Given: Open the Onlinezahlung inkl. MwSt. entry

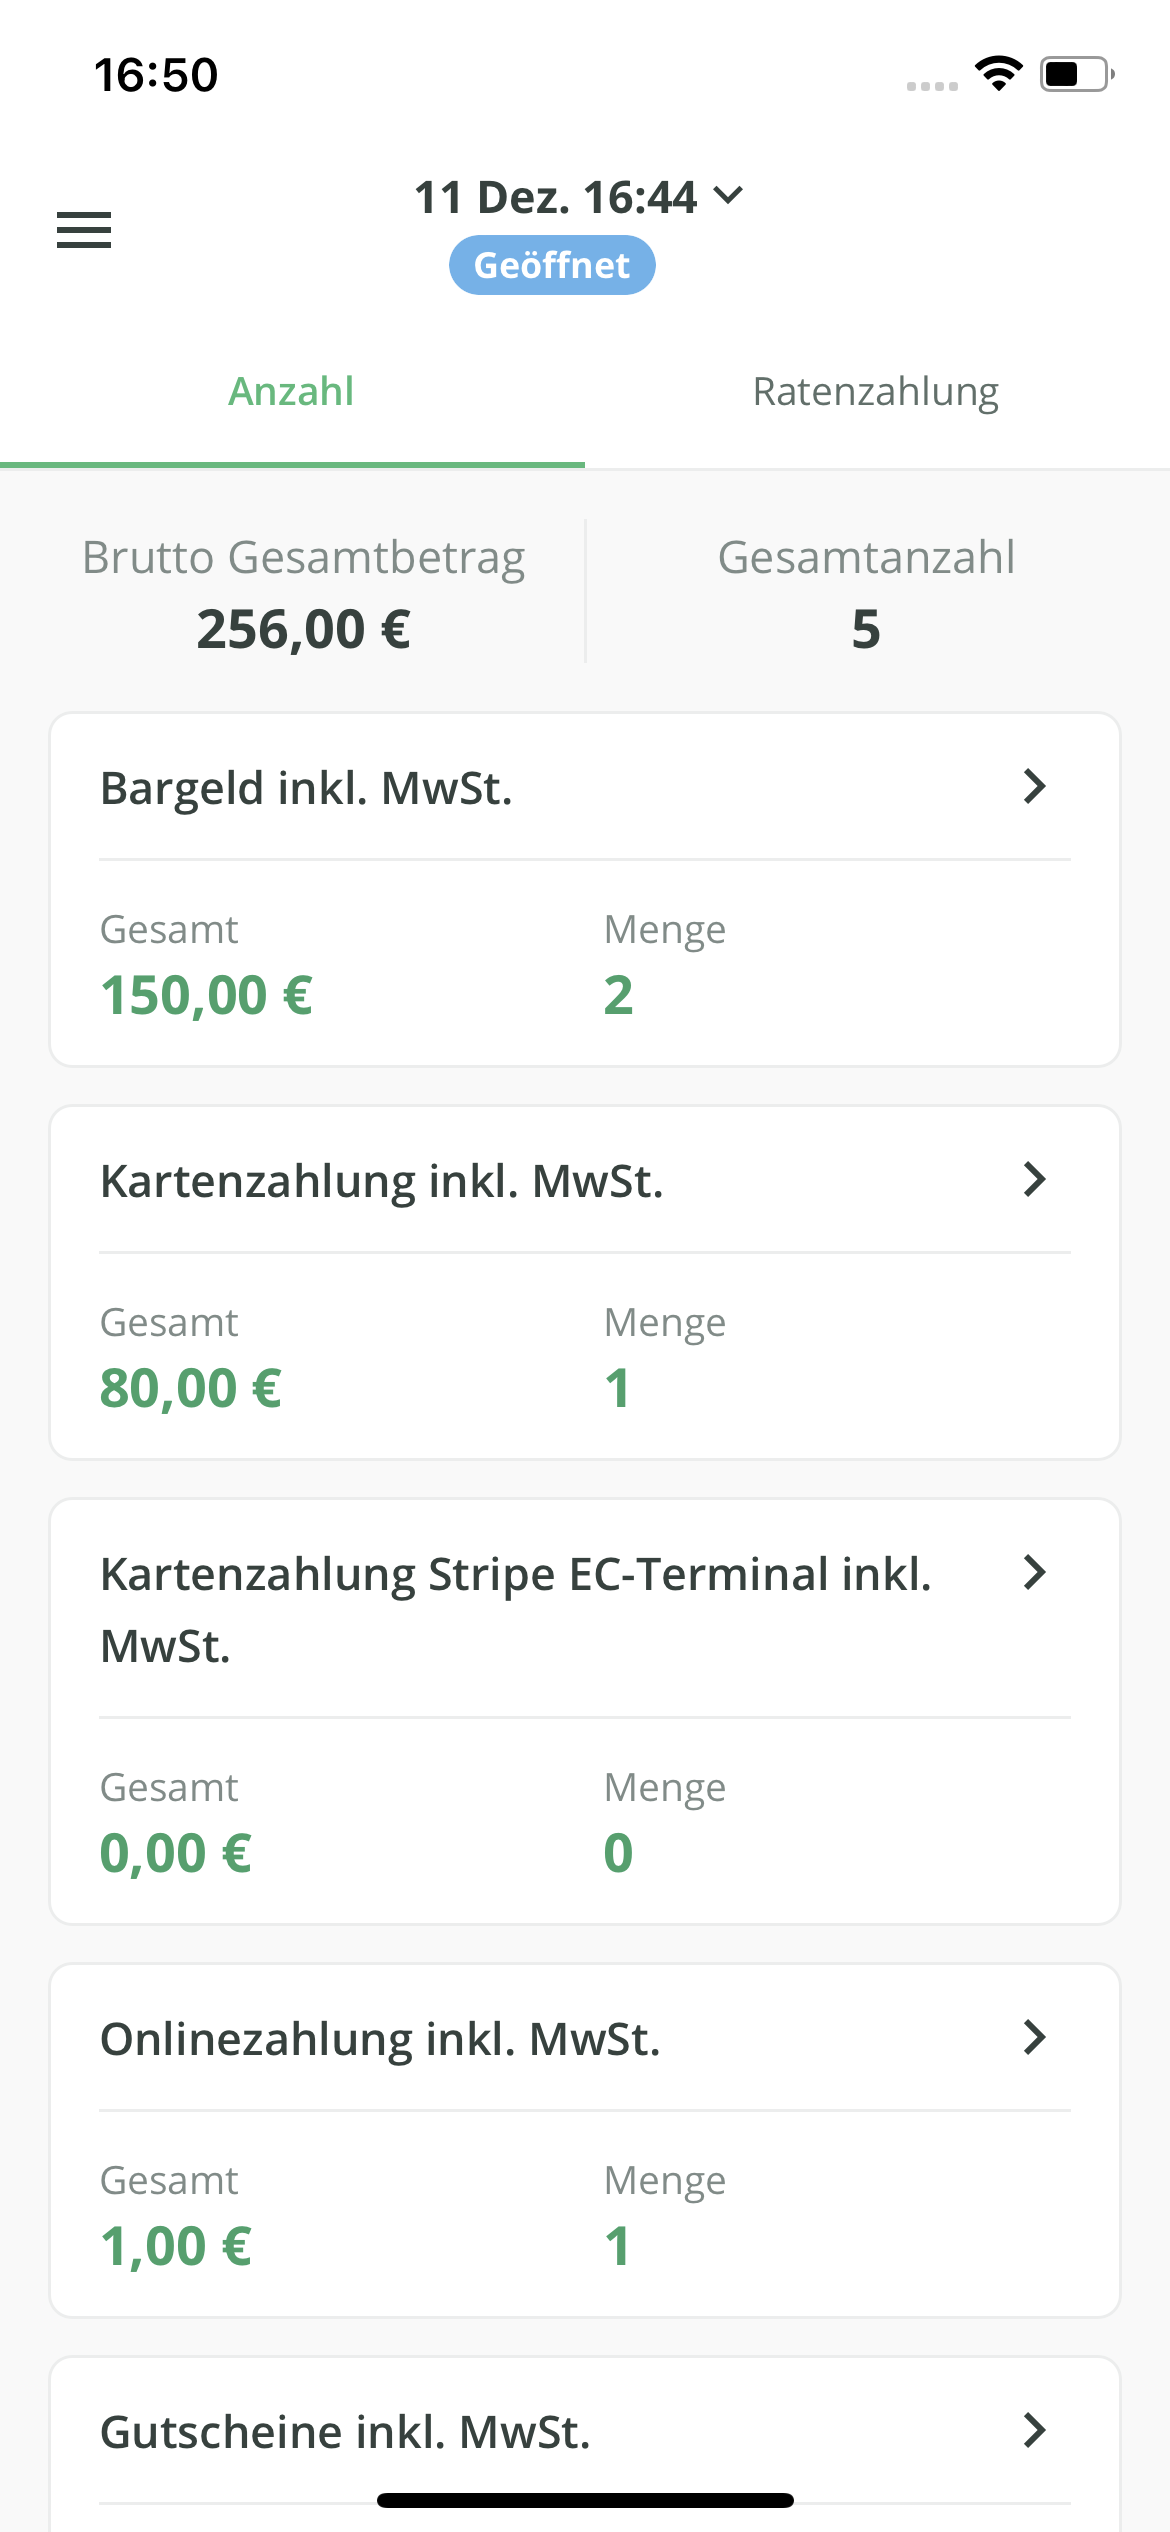Looking at the screenshot, I should pyautogui.click(x=380, y=2039).
